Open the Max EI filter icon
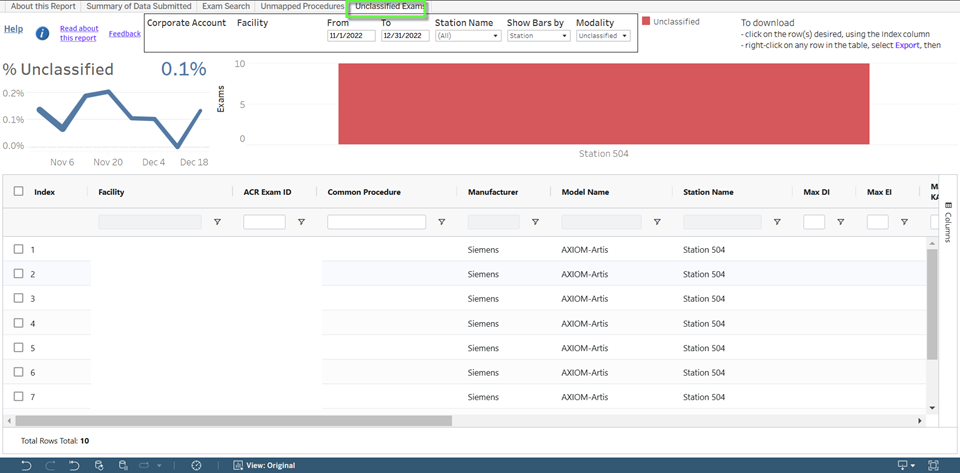The height and width of the screenshot is (473, 960). [904, 222]
